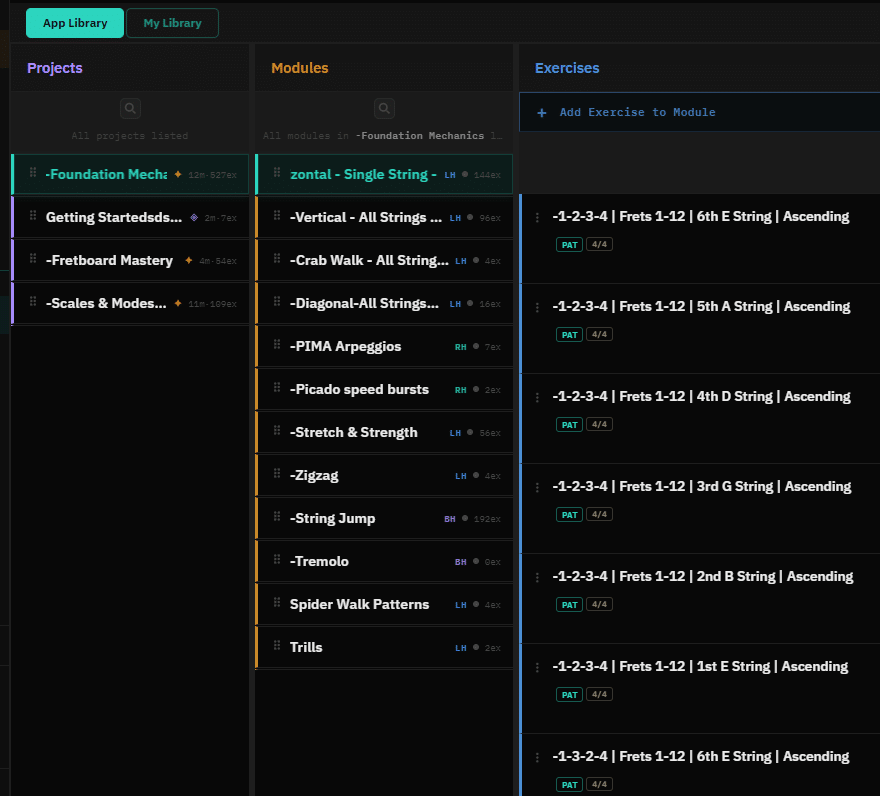Screen dimensions: 880x796
Task: Switch to the My Library tab
Action: click(x=172, y=23)
